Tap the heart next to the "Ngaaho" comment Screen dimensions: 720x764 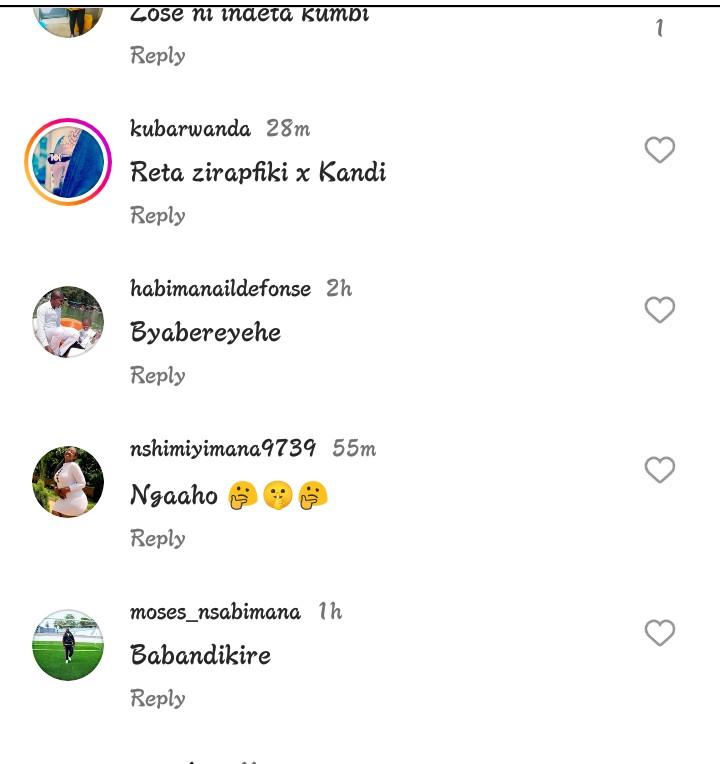pos(659,470)
